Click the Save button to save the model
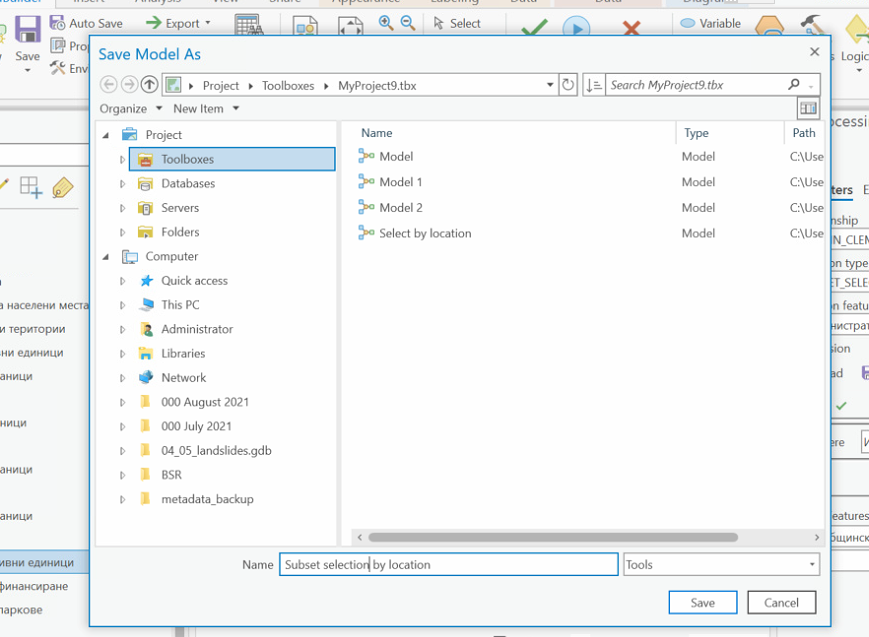This screenshot has width=869, height=637. click(702, 602)
